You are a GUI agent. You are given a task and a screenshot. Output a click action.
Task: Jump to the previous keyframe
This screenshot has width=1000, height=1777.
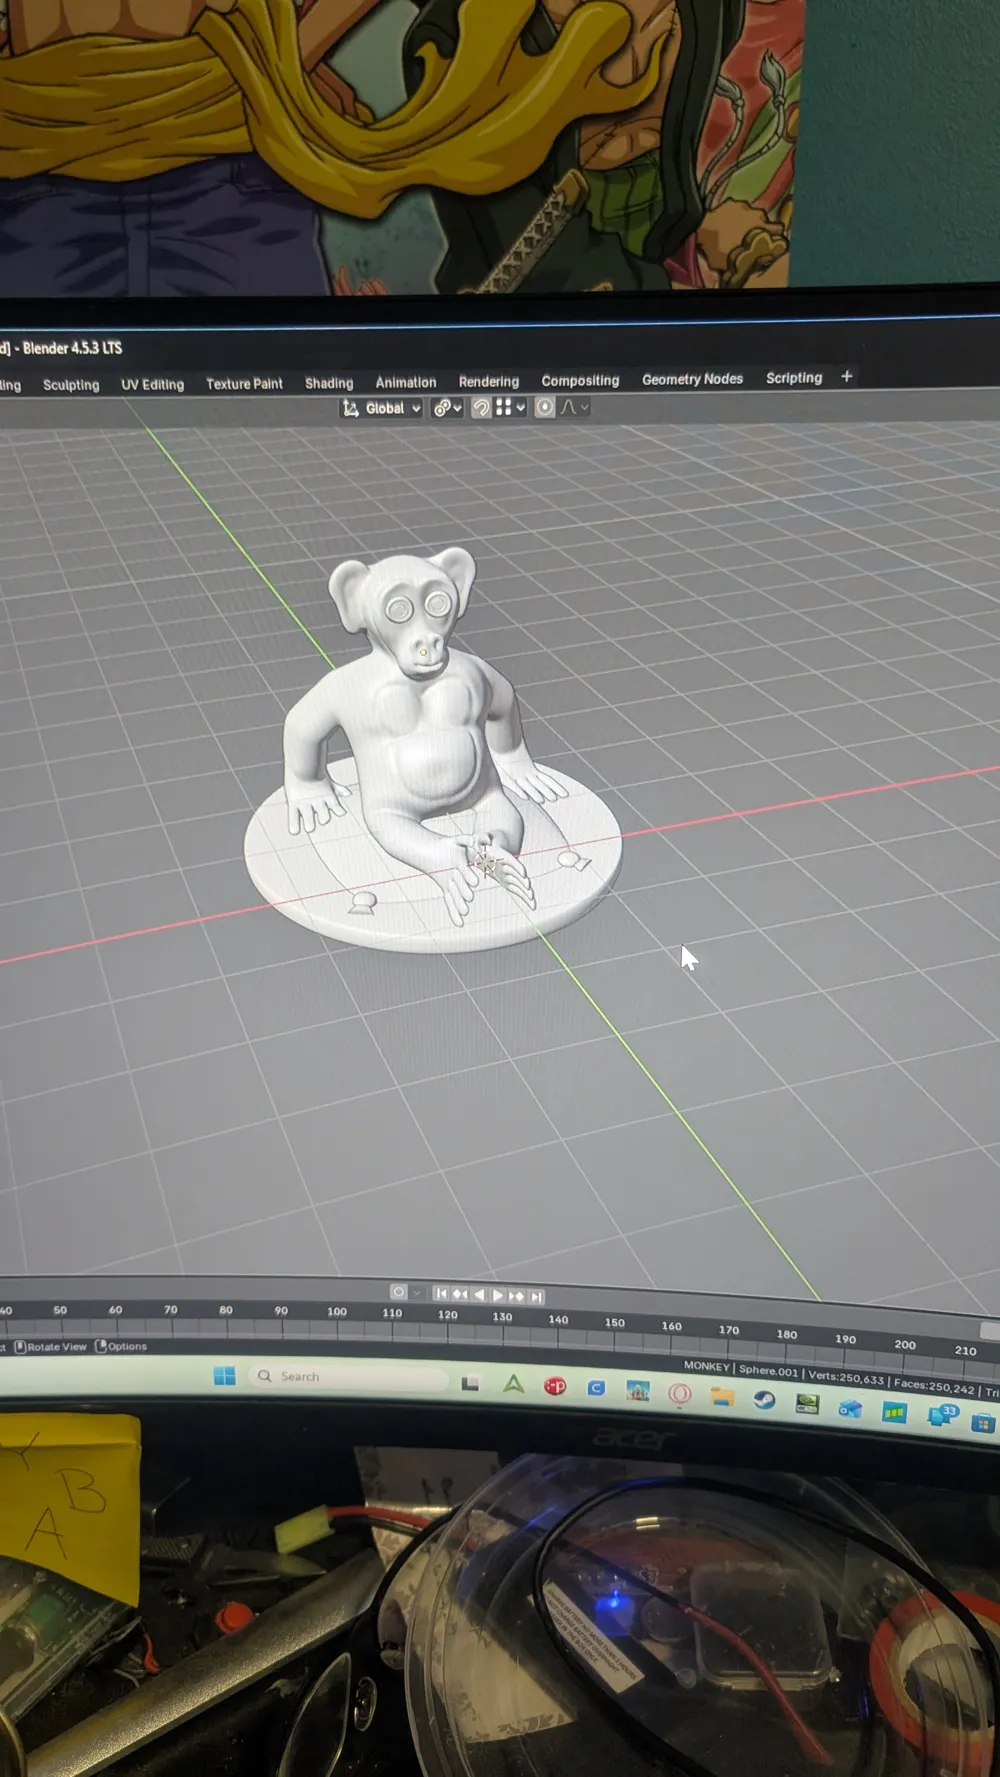click(x=460, y=1294)
